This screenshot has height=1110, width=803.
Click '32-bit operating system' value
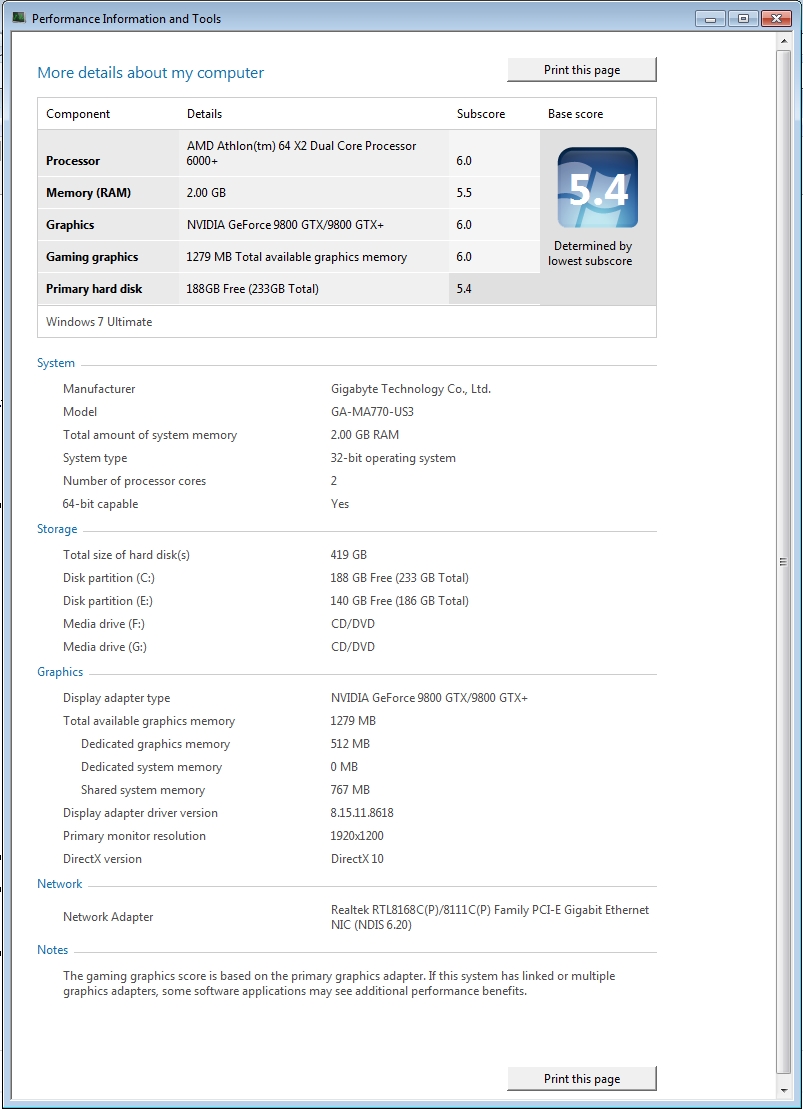[x=393, y=458]
